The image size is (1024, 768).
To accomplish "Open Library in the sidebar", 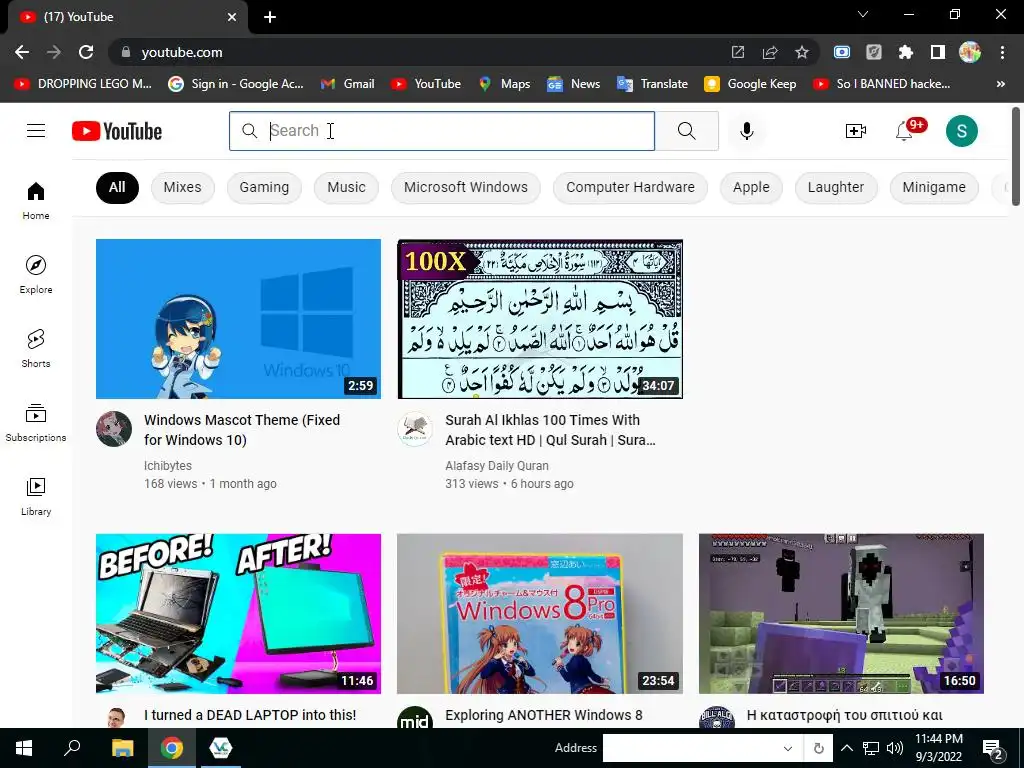I will 36,496.
